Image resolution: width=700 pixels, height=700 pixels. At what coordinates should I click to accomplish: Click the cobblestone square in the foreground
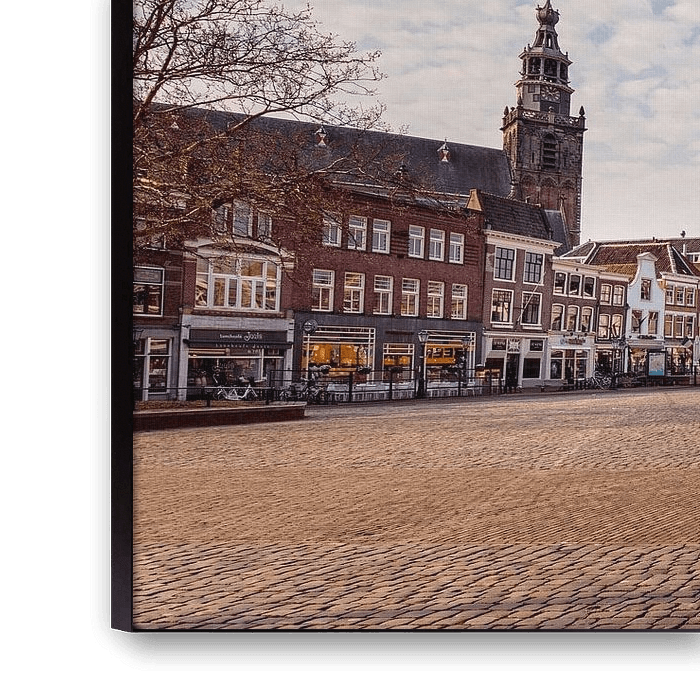click(x=420, y=520)
